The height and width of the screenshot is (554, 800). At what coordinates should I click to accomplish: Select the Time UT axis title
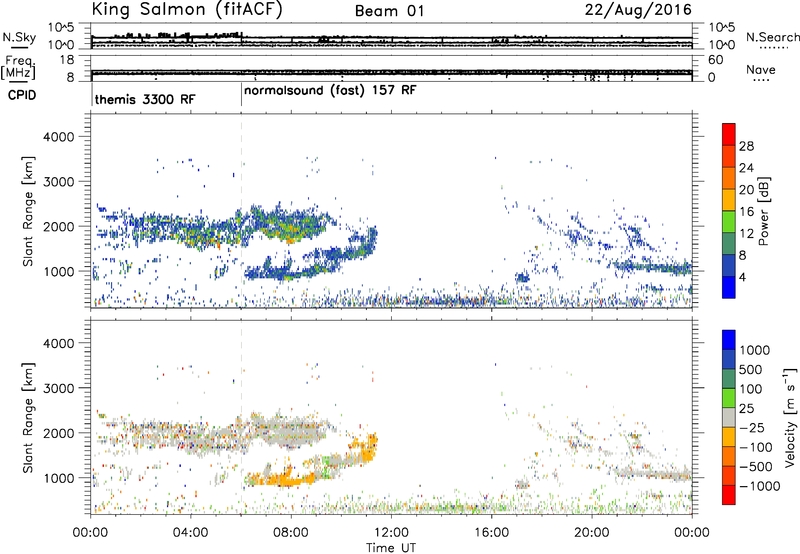391,547
